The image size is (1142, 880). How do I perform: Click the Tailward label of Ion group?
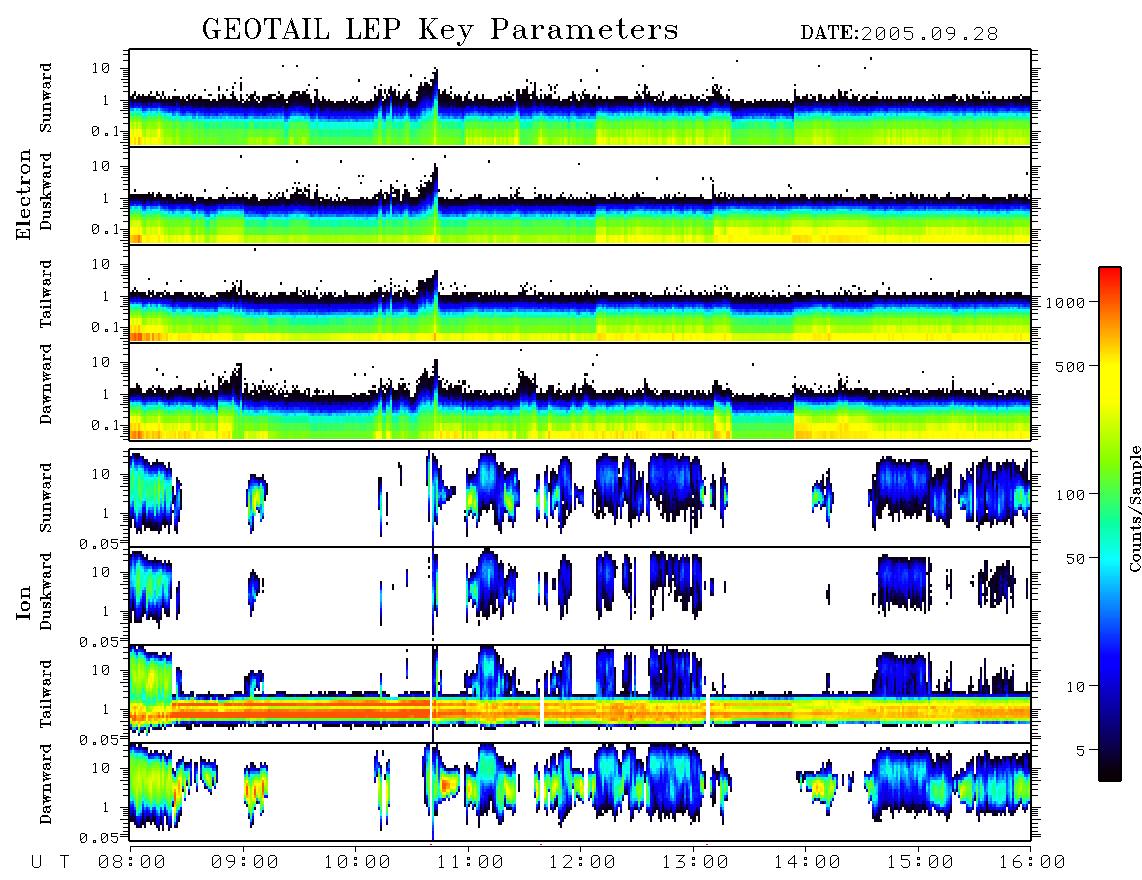(x=46, y=694)
